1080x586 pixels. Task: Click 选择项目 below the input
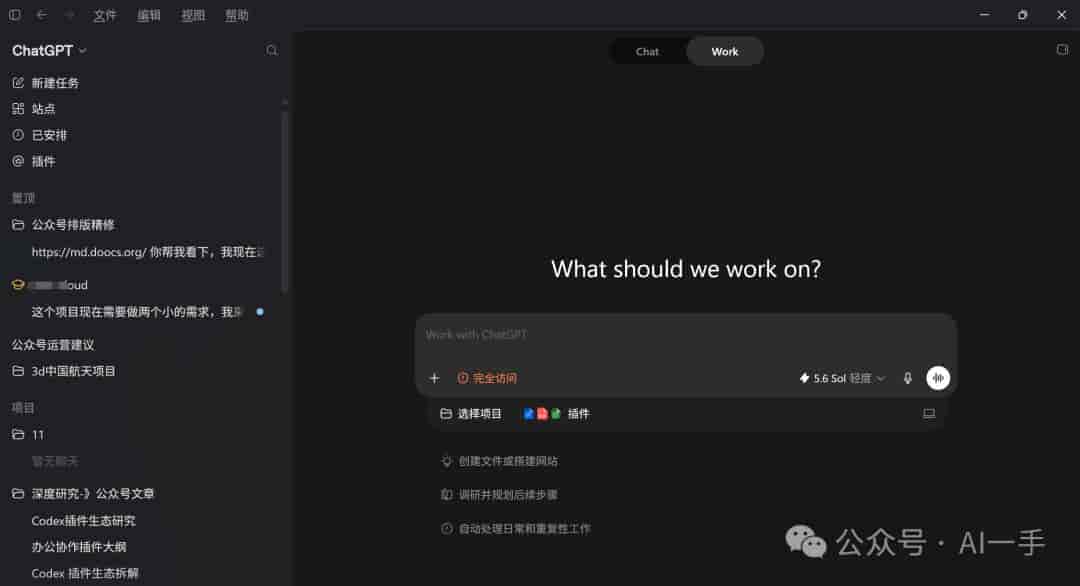point(470,414)
